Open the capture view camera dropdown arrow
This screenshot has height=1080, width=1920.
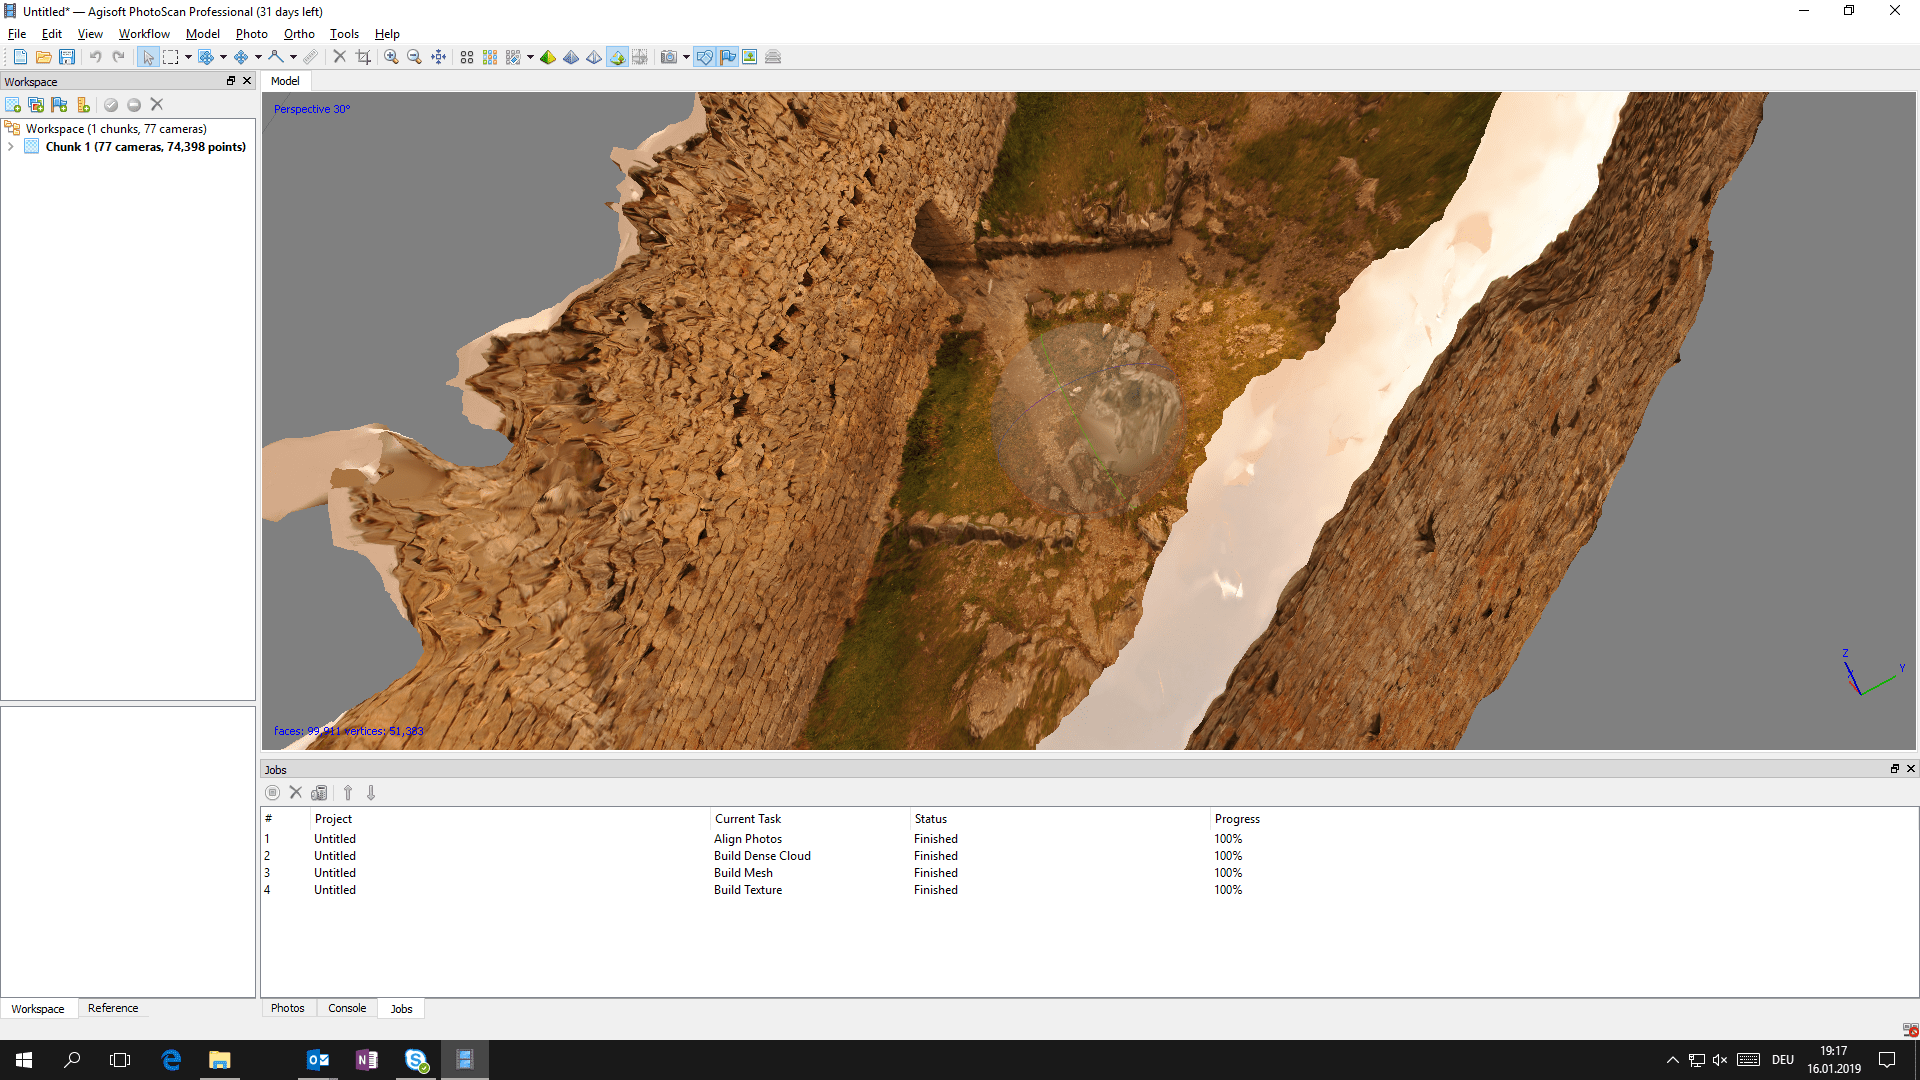click(686, 57)
